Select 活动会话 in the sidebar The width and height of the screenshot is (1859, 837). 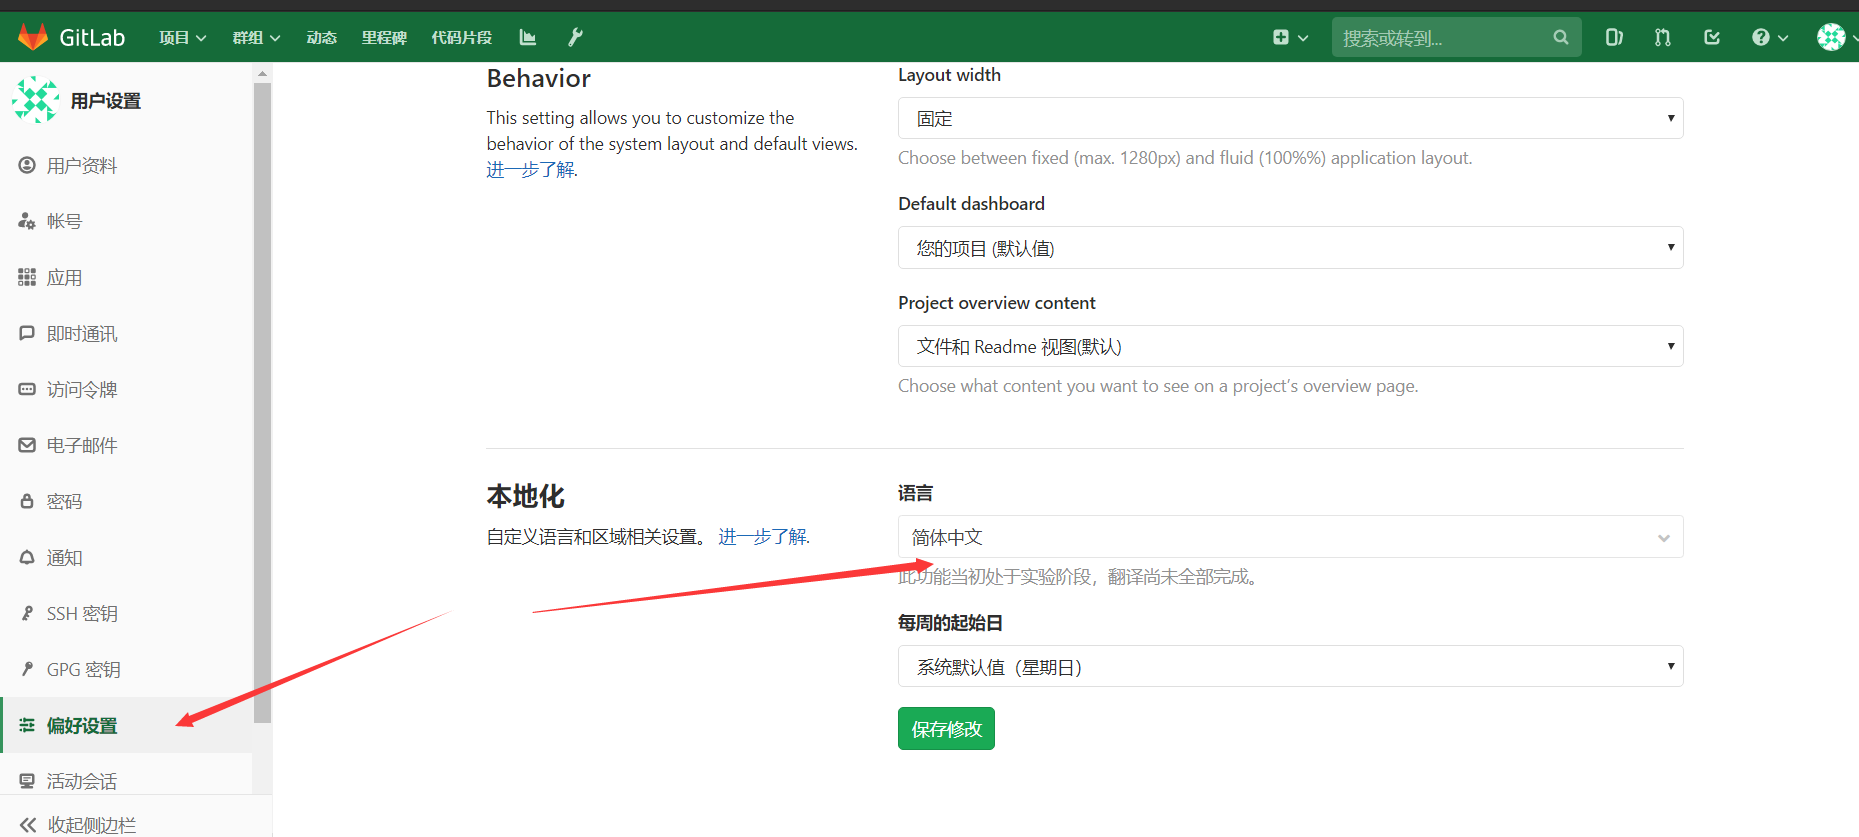[126, 780]
